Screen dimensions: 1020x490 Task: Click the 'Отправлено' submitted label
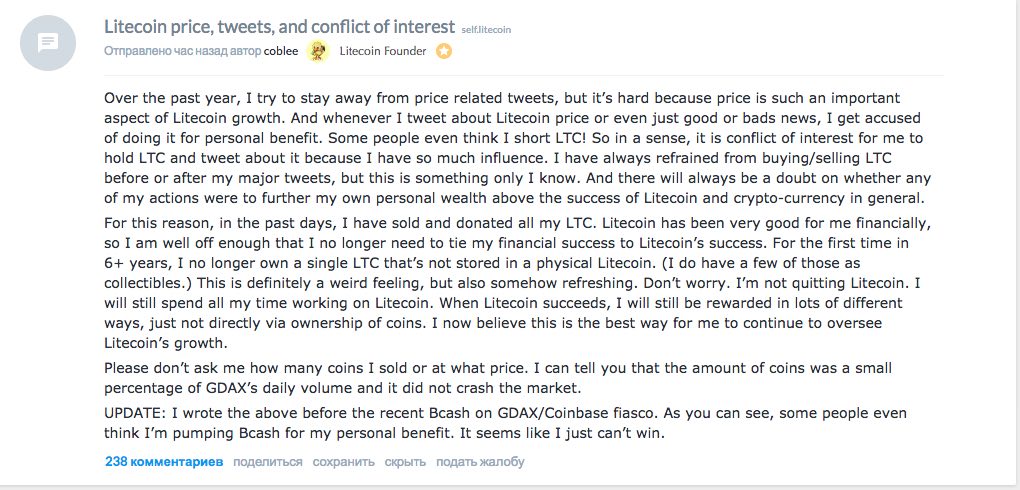(x=137, y=51)
